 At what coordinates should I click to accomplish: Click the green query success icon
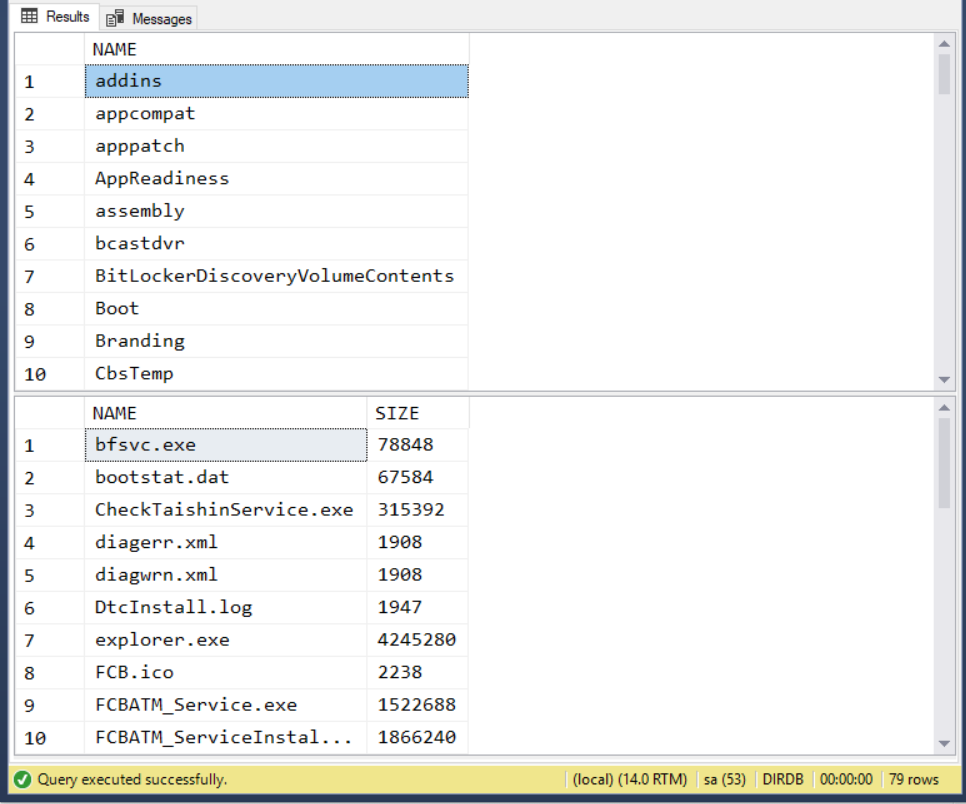coord(22,779)
